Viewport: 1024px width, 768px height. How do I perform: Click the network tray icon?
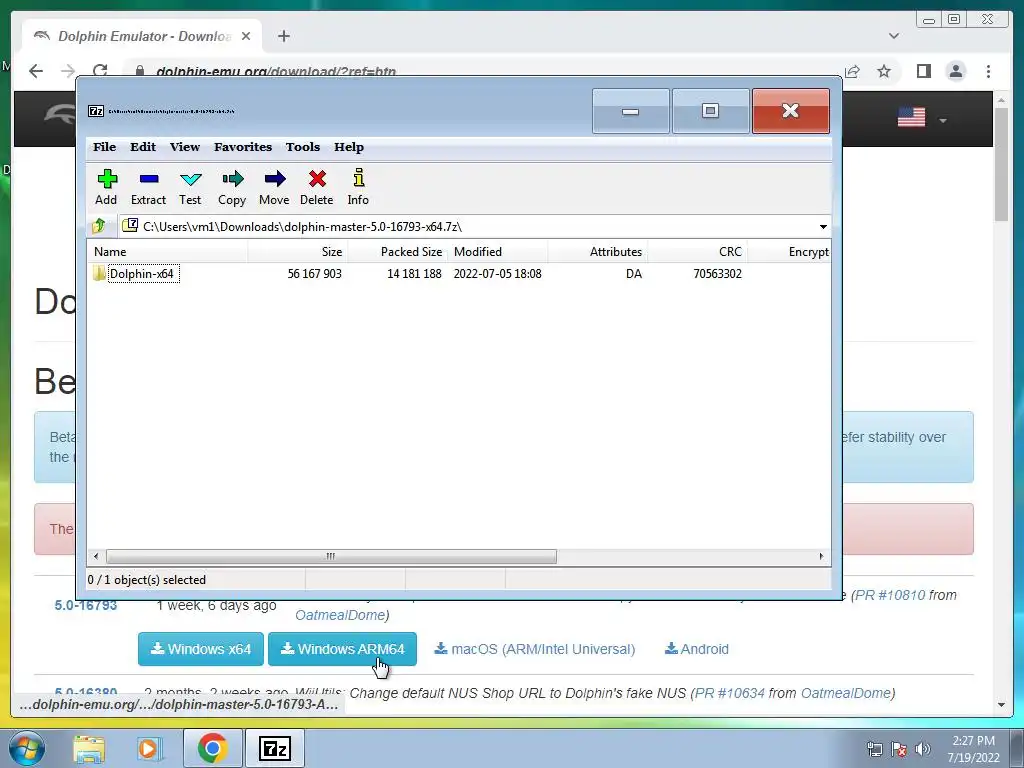(874, 749)
